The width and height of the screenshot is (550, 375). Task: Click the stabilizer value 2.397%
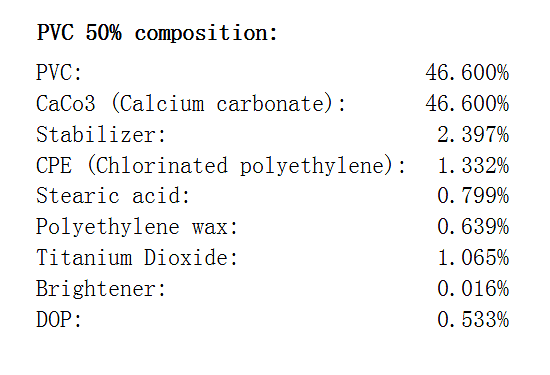pyautogui.click(x=473, y=134)
